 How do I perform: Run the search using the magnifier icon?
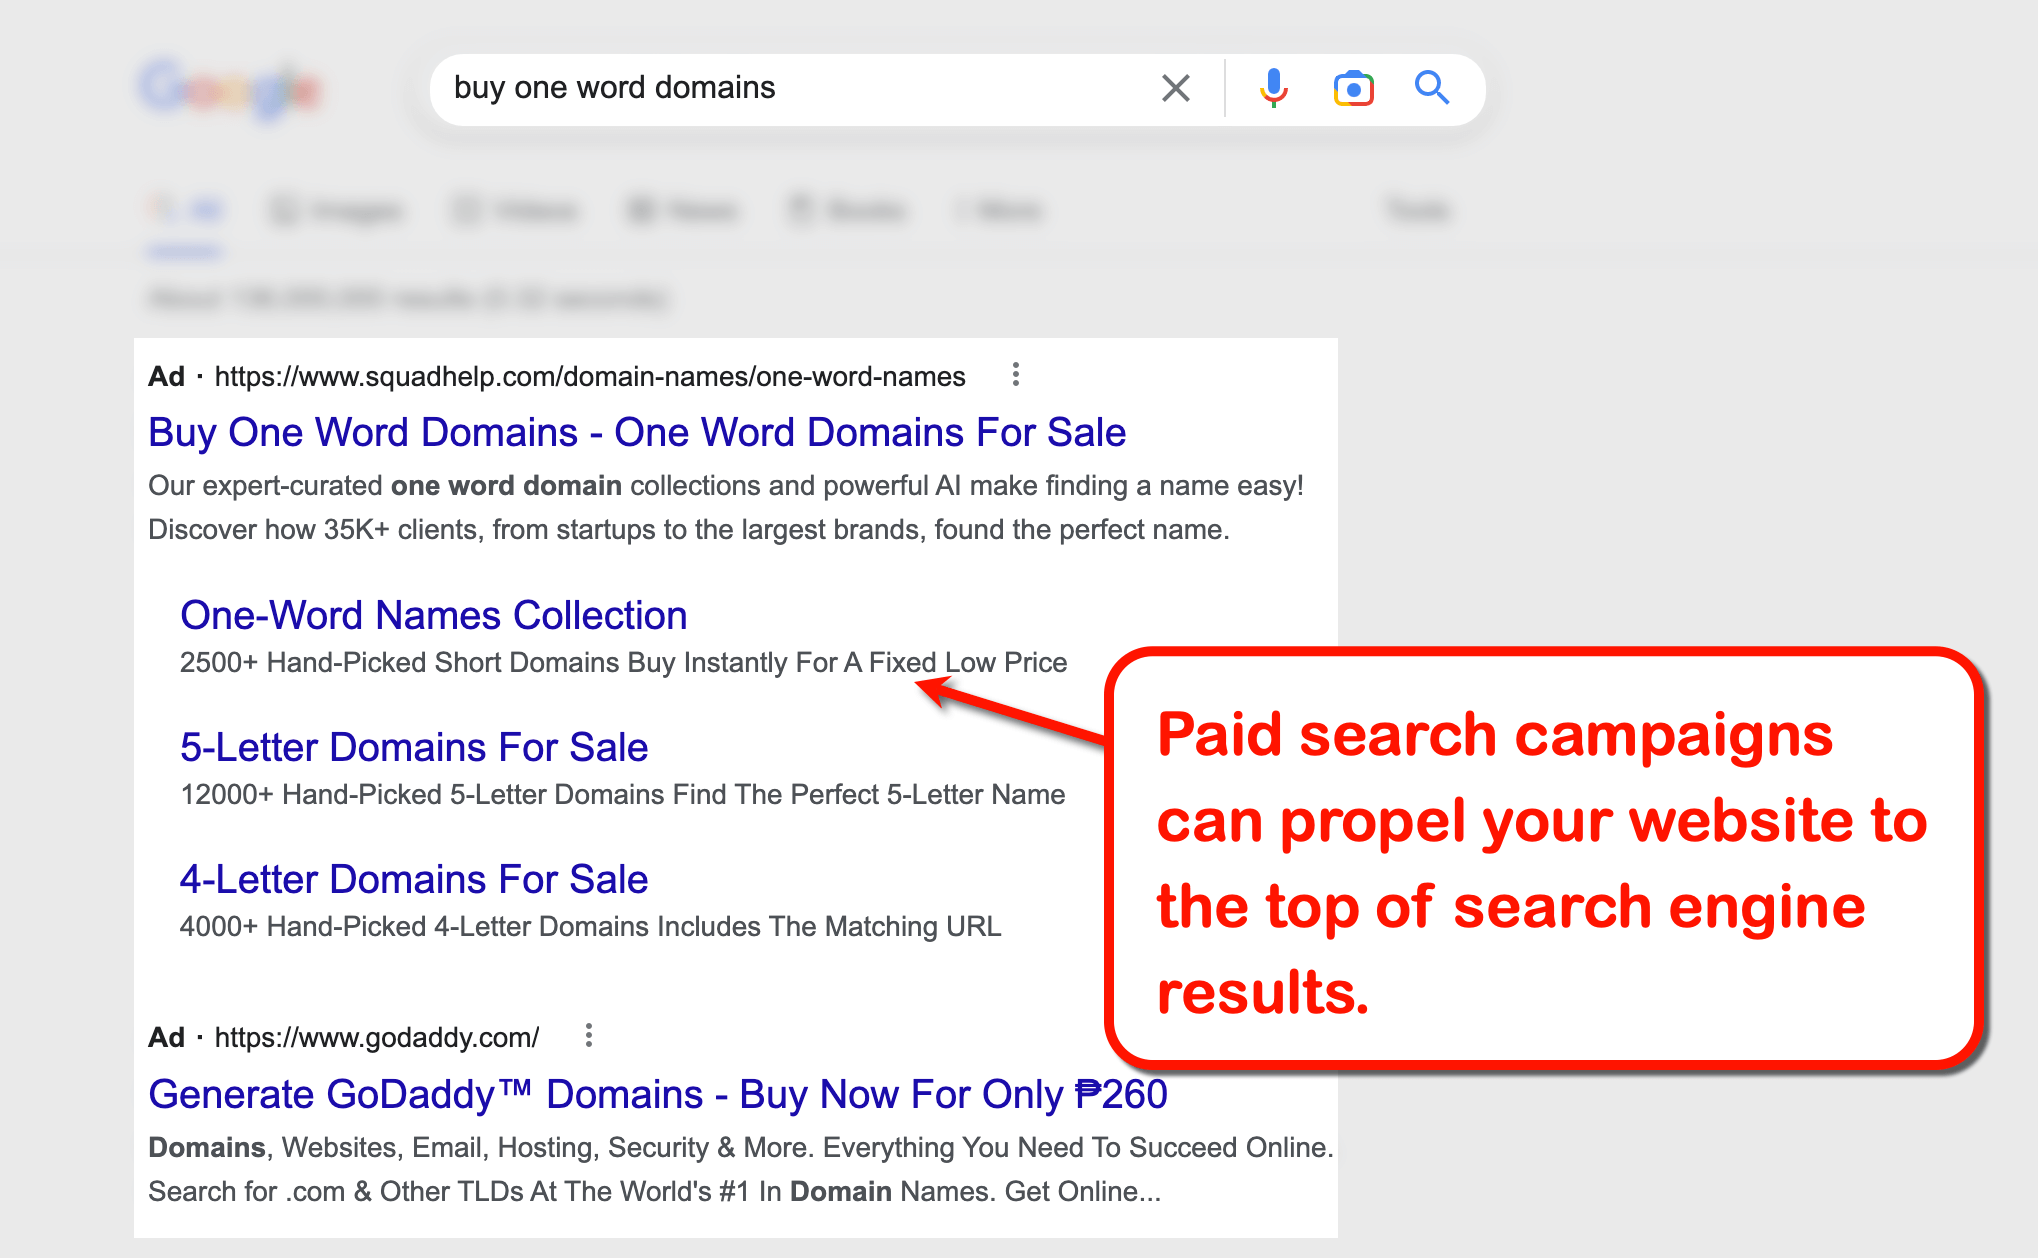[x=1432, y=88]
